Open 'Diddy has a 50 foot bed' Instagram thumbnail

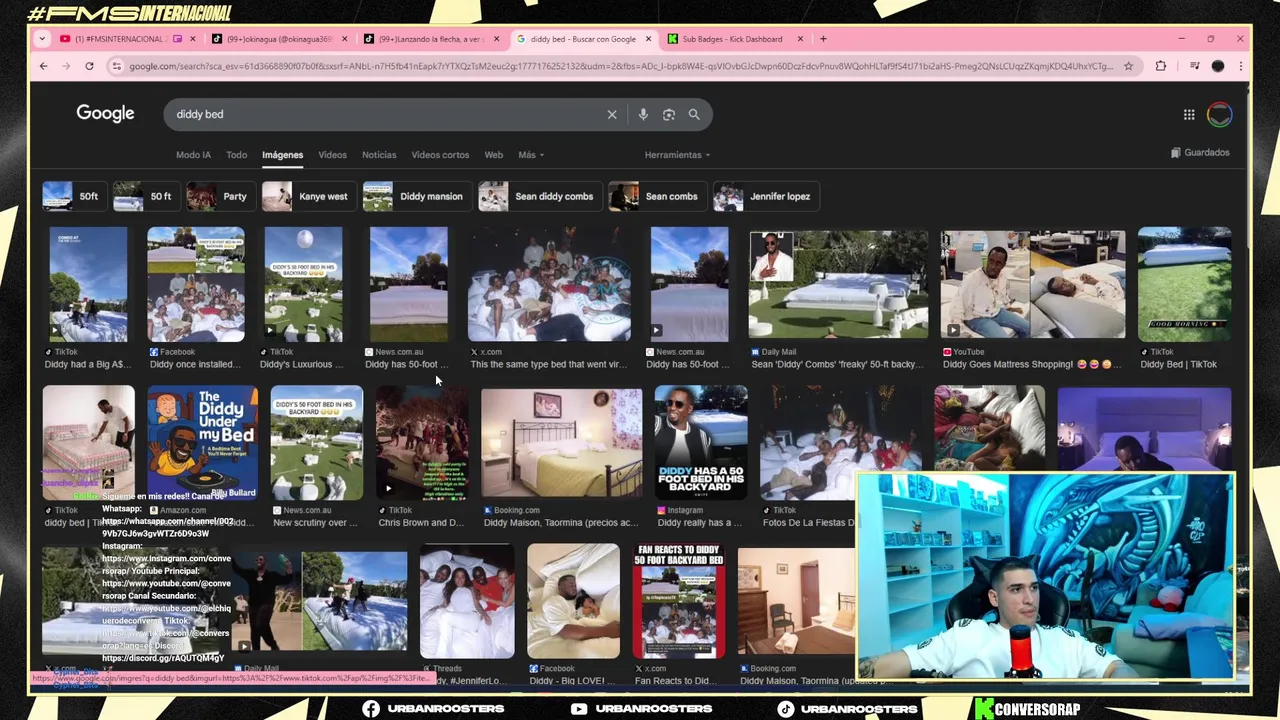701,443
